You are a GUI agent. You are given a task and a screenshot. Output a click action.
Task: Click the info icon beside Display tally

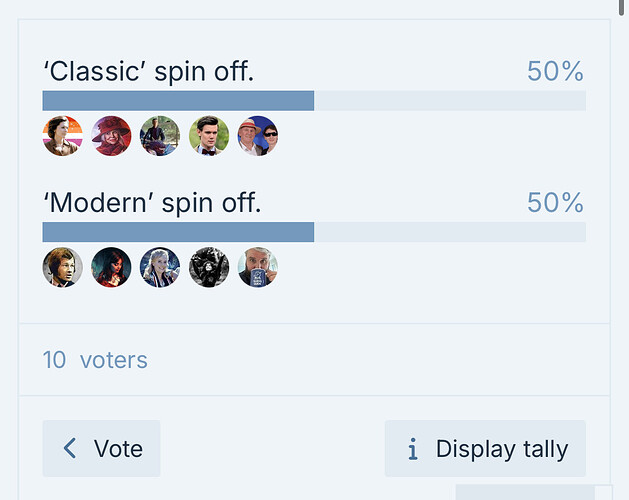pos(413,449)
